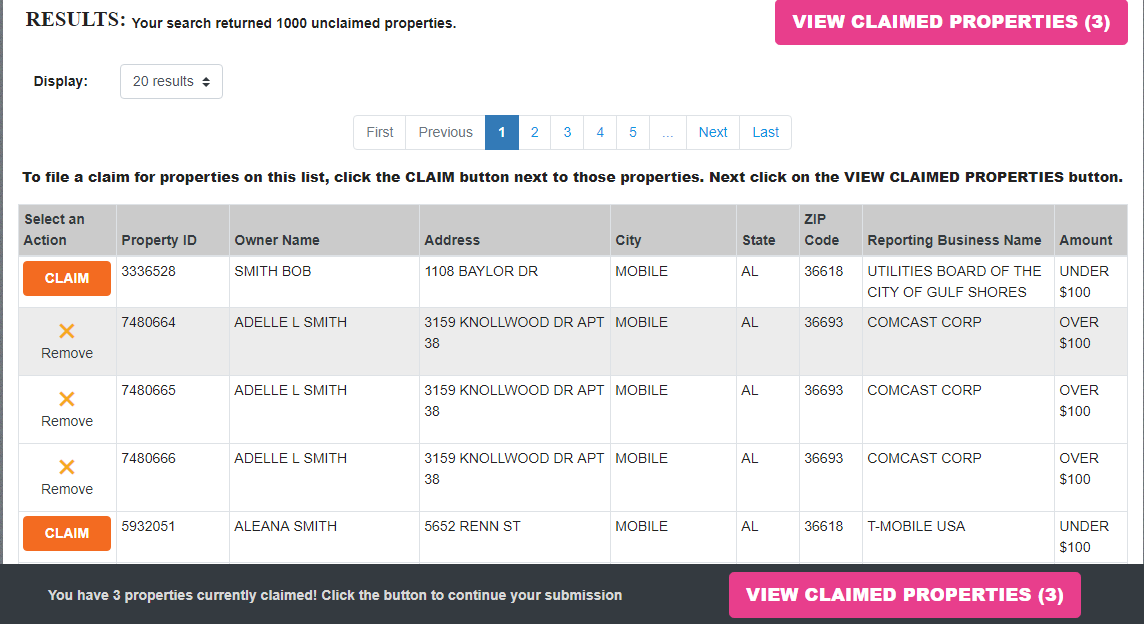Open the Display results count dropdown
Image resolution: width=1144 pixels, height=624 pixels.
pyautogui.click(x=171, y=82)
